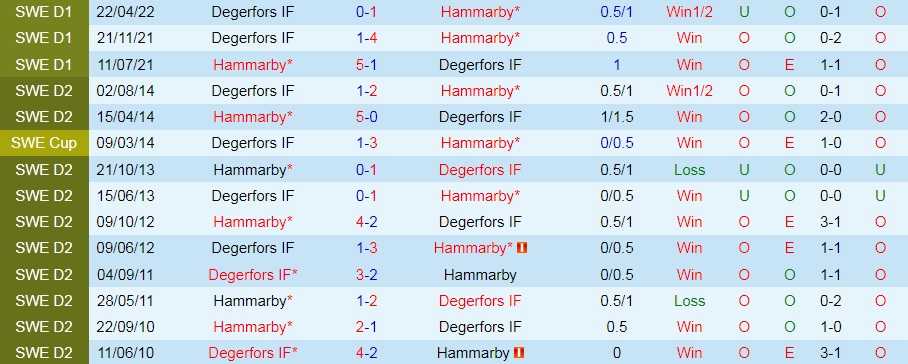The height and width of the screenshot is (364, 908).
Task: Click the Win1/2 result on 02/08/14
Action: point(689,91)
